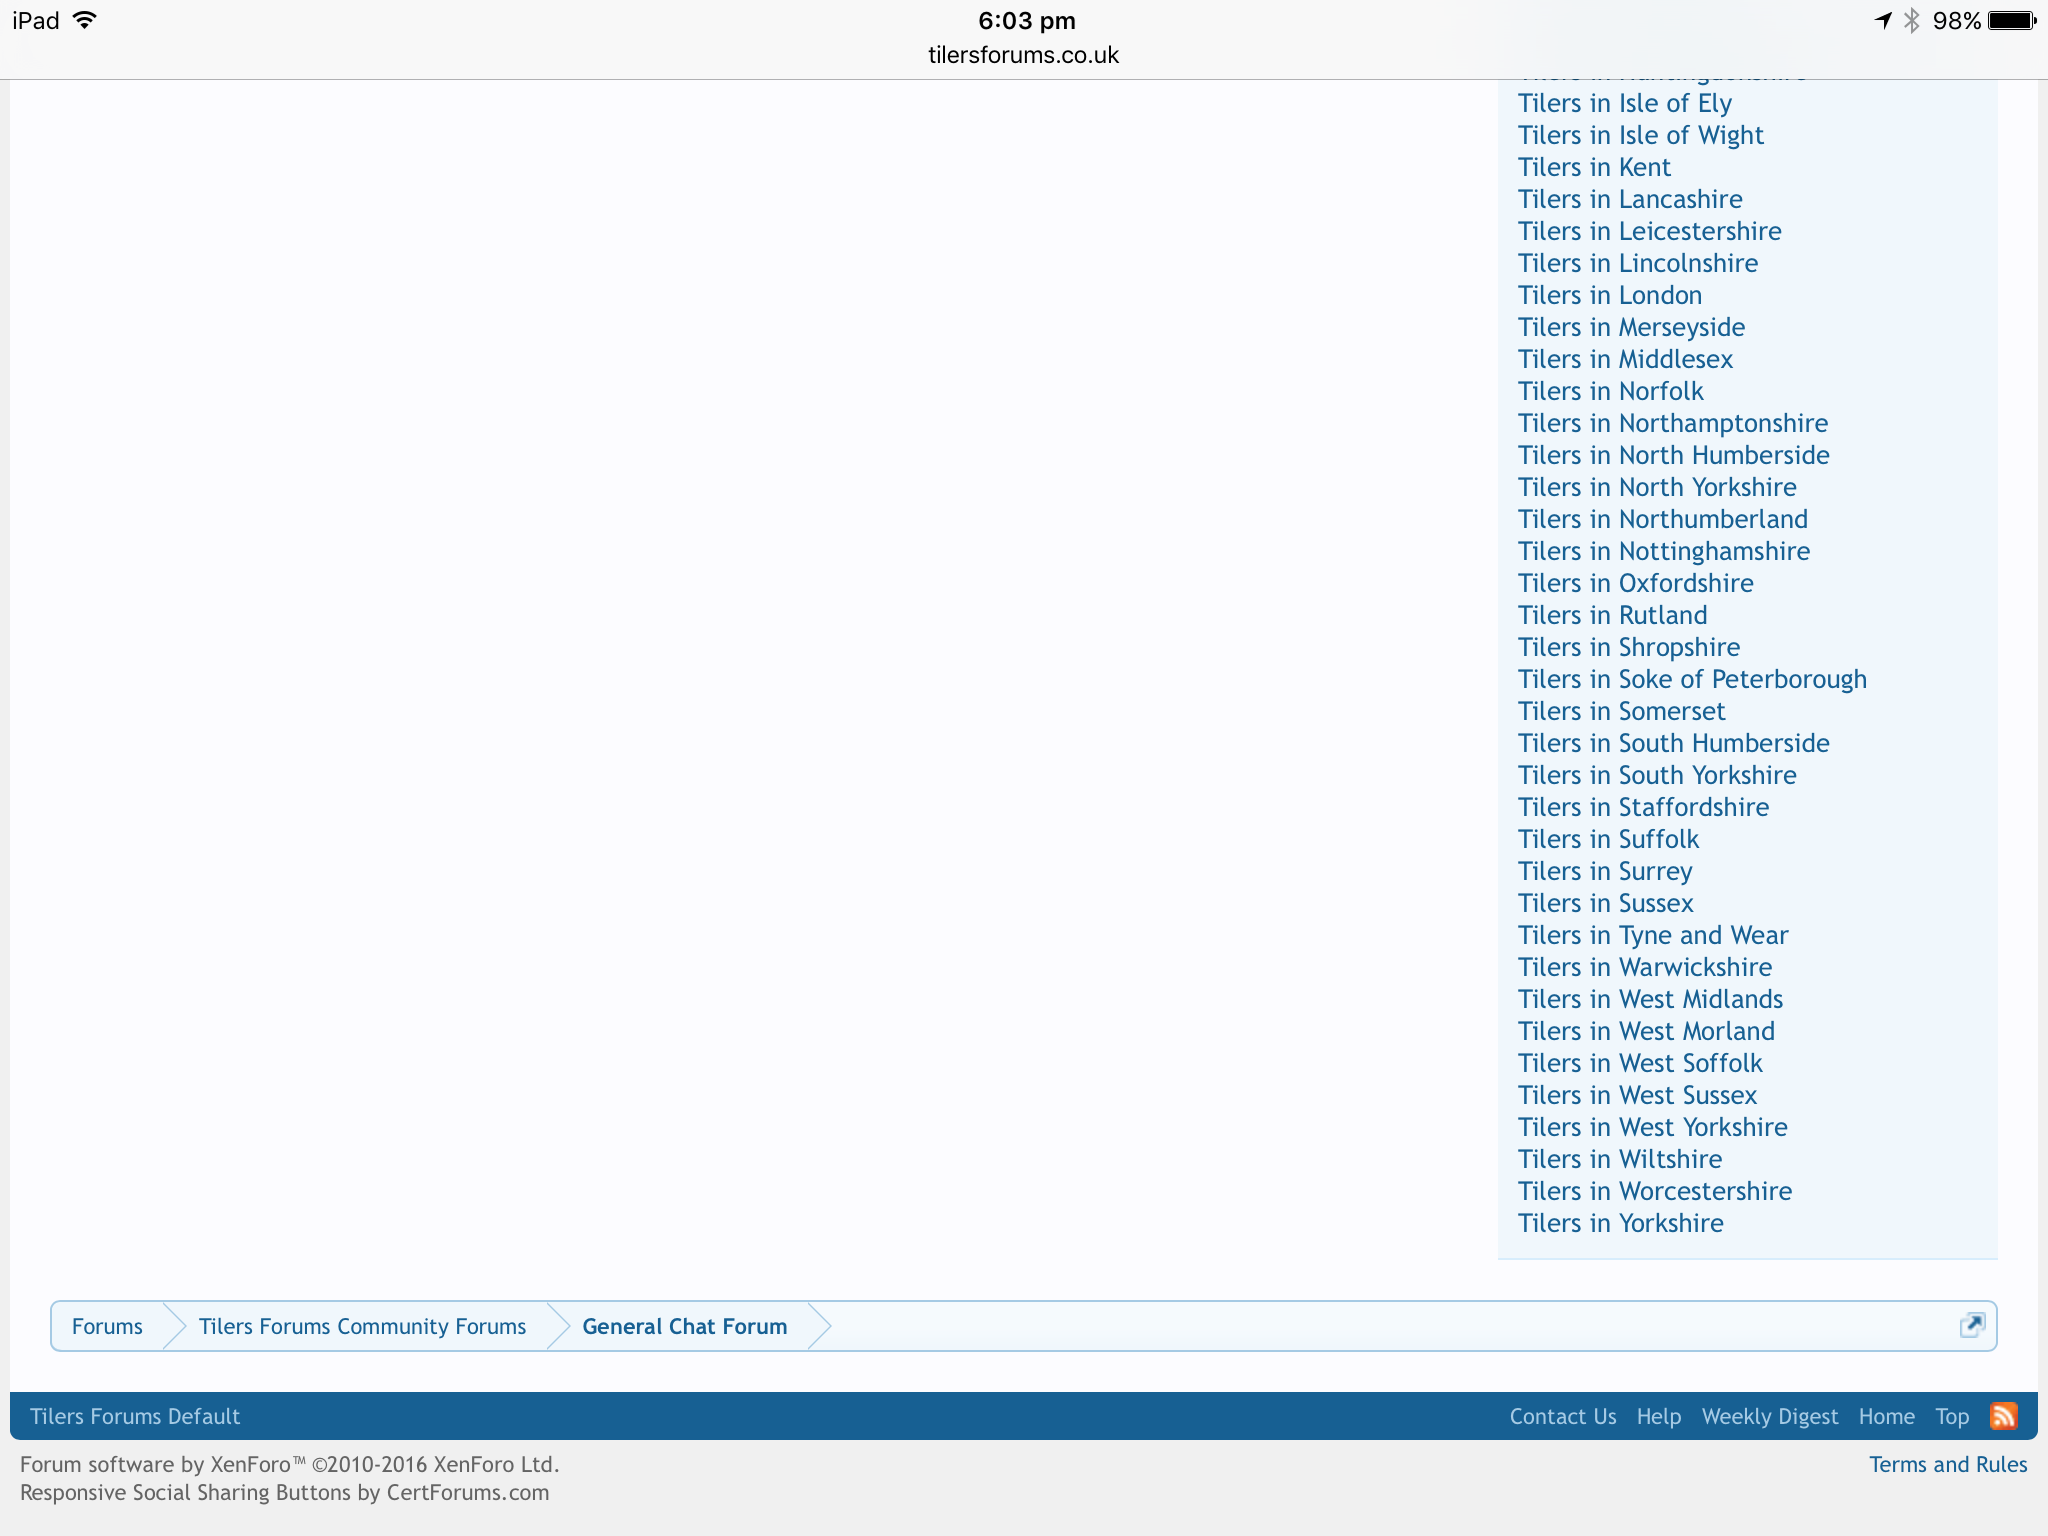2048x1536 pixels.
Task: Open General Chat Forum breadcrumb
Action: point(685,1326)
